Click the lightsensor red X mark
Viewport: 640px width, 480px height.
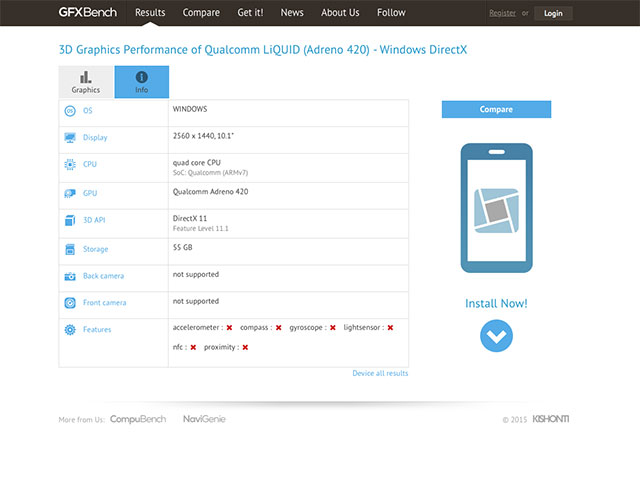click(390, 328)
